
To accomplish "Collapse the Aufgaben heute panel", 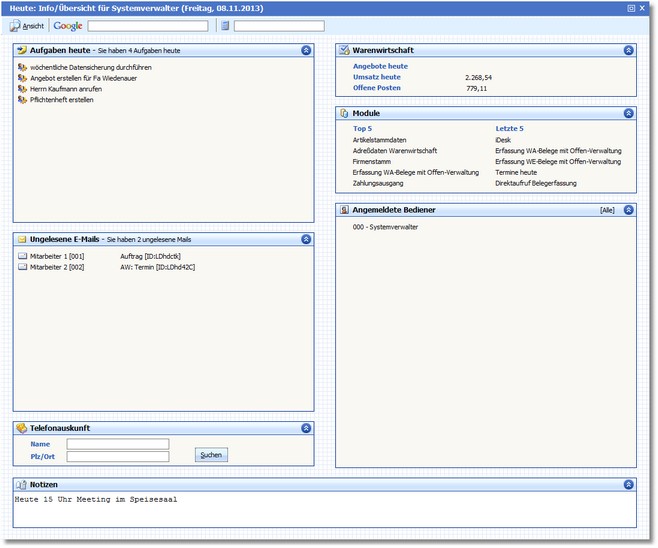I will 305,49.
